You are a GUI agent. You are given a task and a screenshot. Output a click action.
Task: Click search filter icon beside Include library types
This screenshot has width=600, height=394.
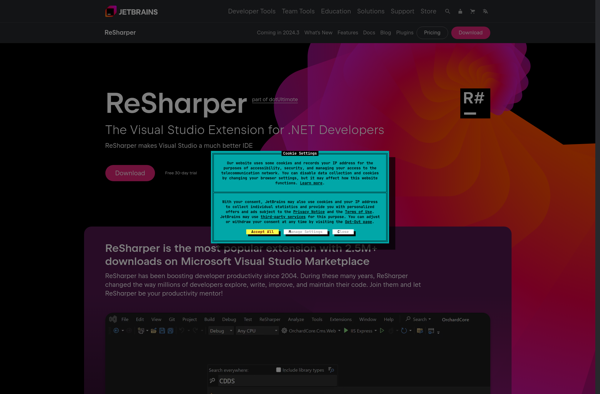331,370
